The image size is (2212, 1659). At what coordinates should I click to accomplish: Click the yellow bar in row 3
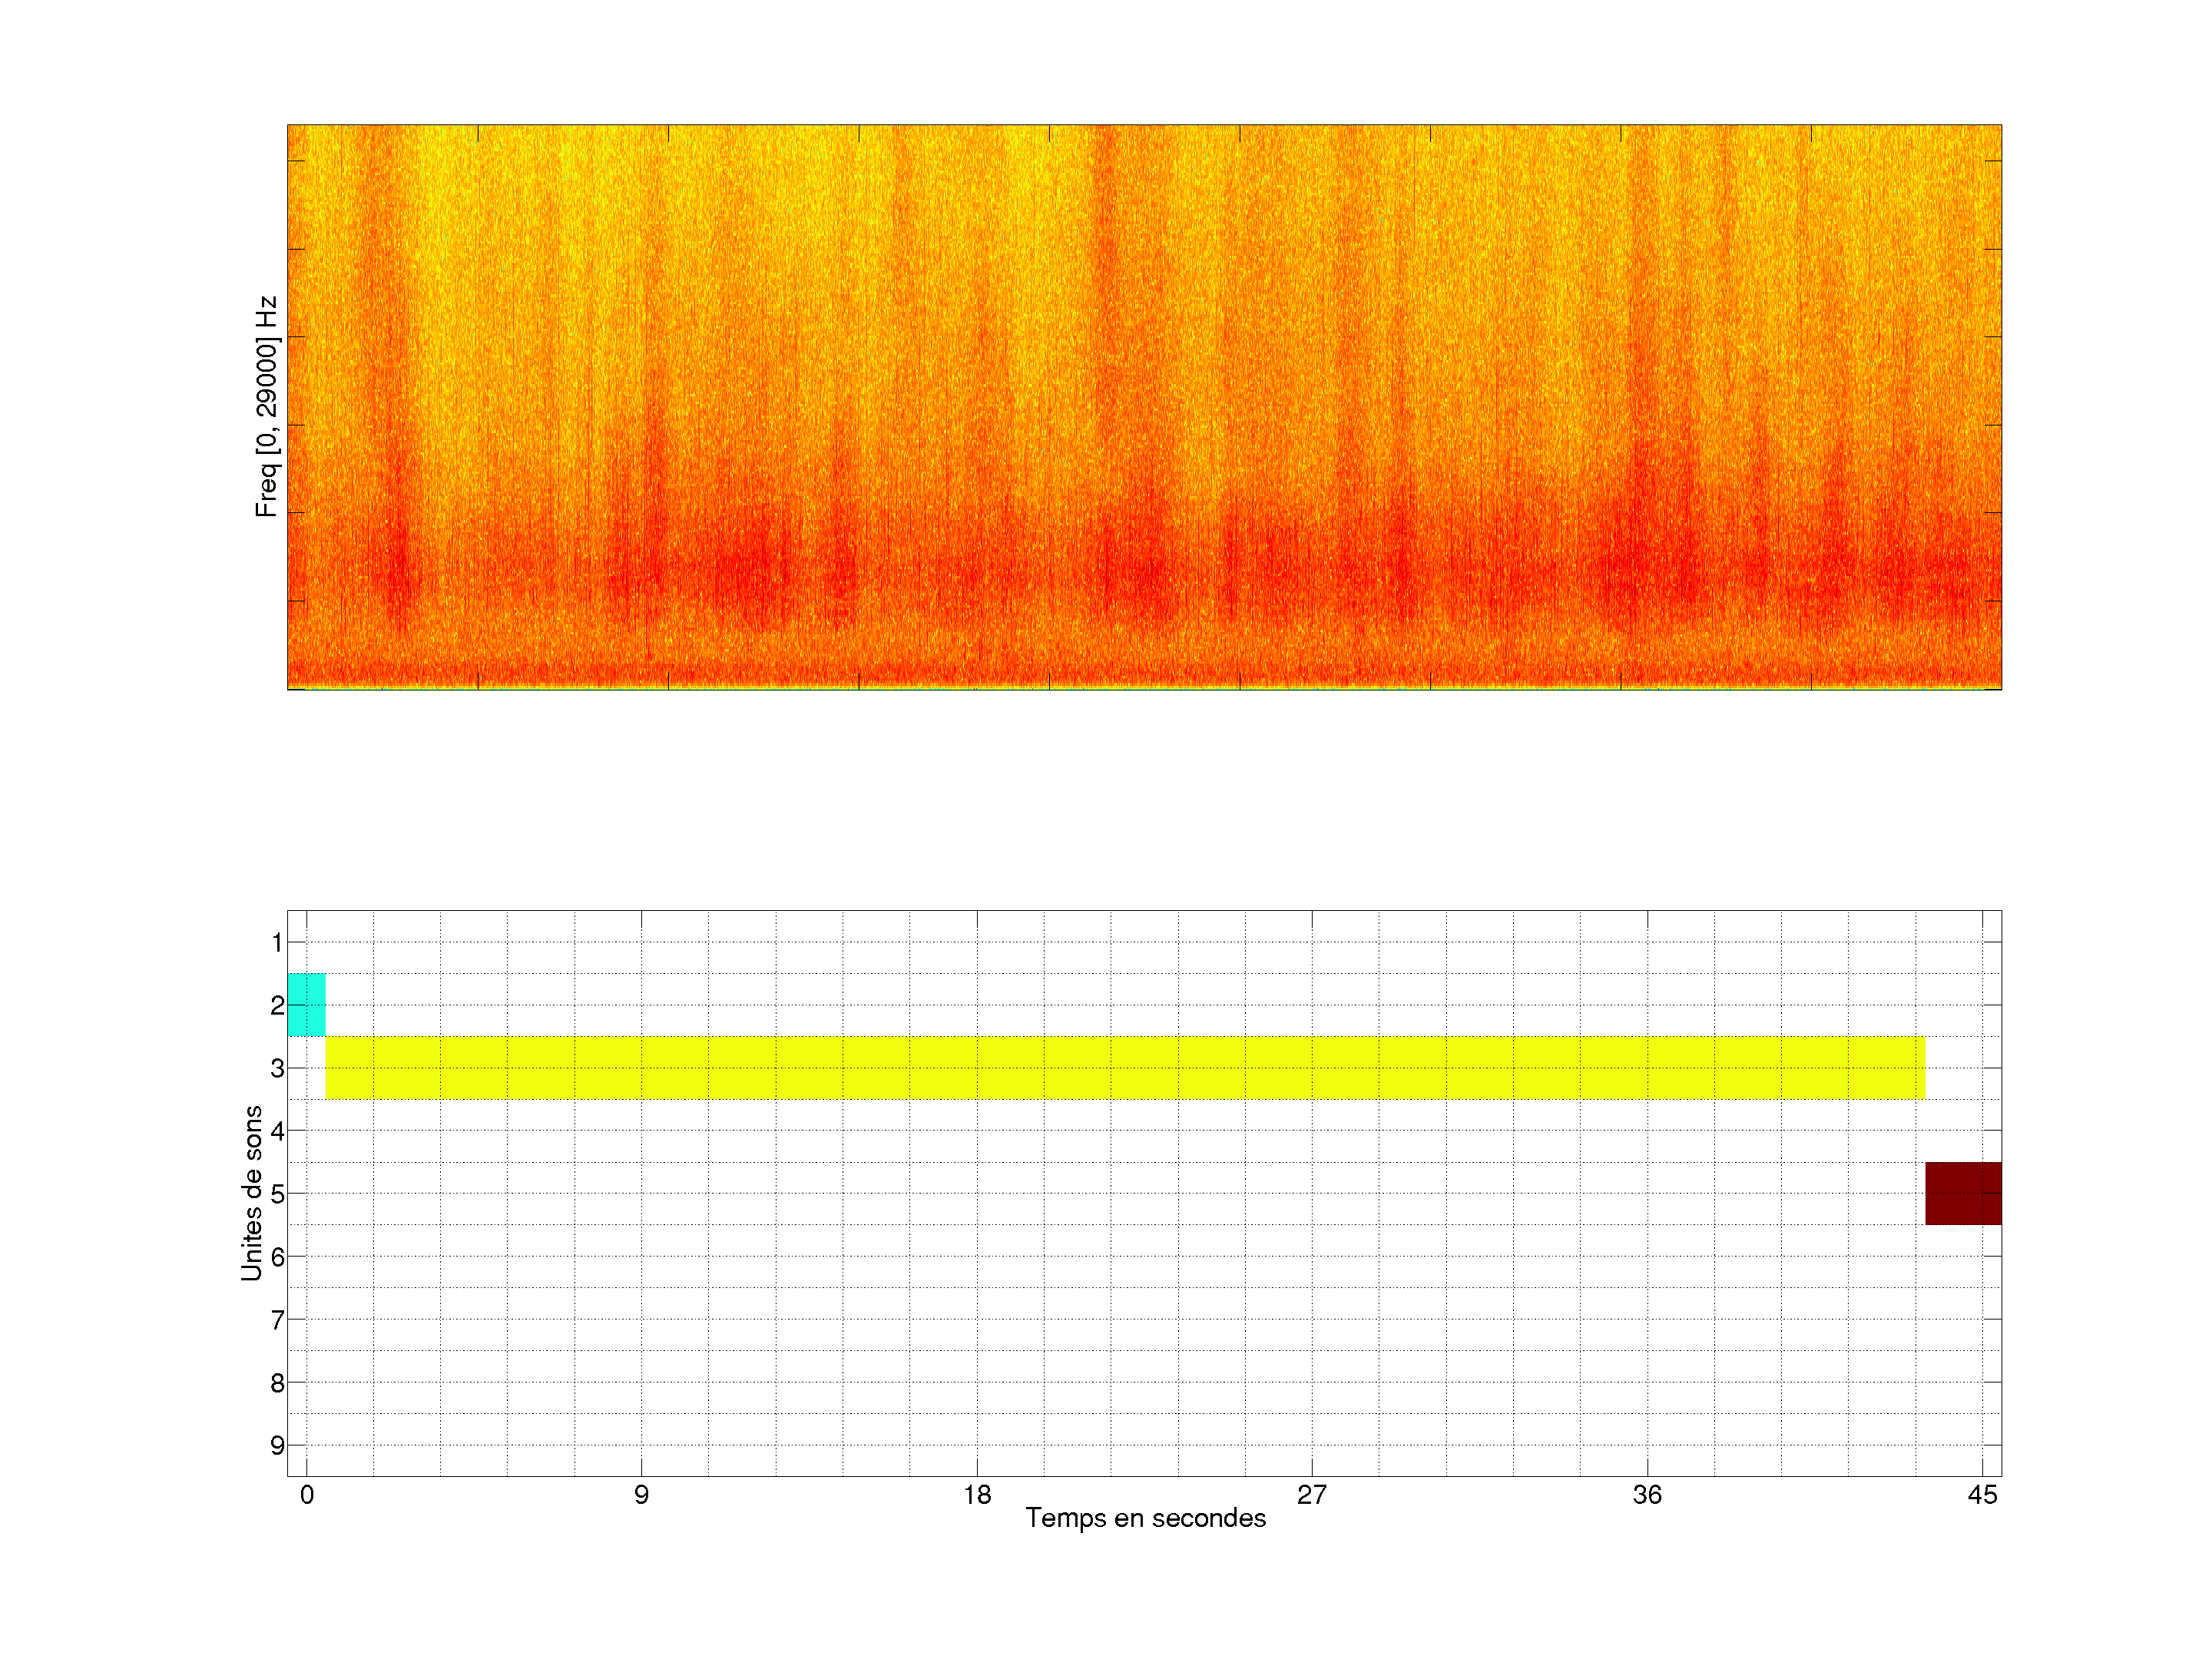click(x=1125, y=1067)
